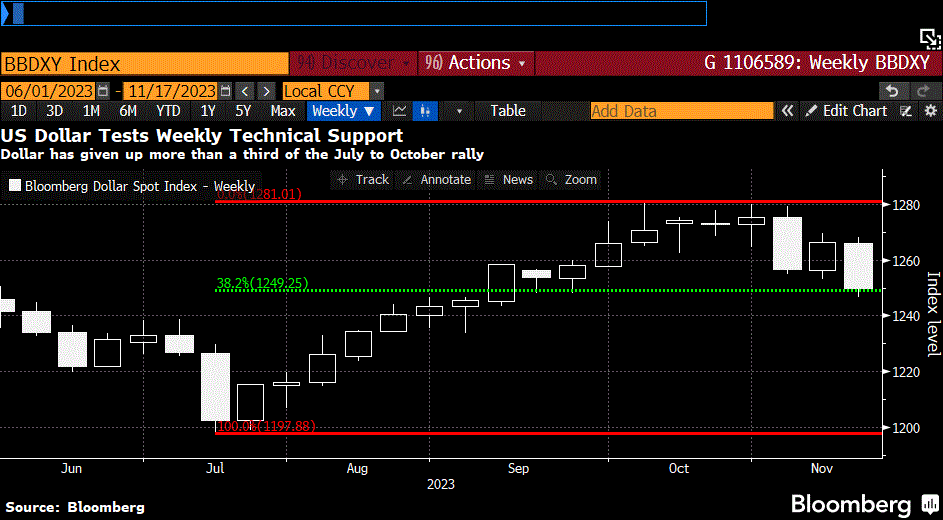Open the Actions menu
This screenshot has width=943, height=520.
point(476,63)
